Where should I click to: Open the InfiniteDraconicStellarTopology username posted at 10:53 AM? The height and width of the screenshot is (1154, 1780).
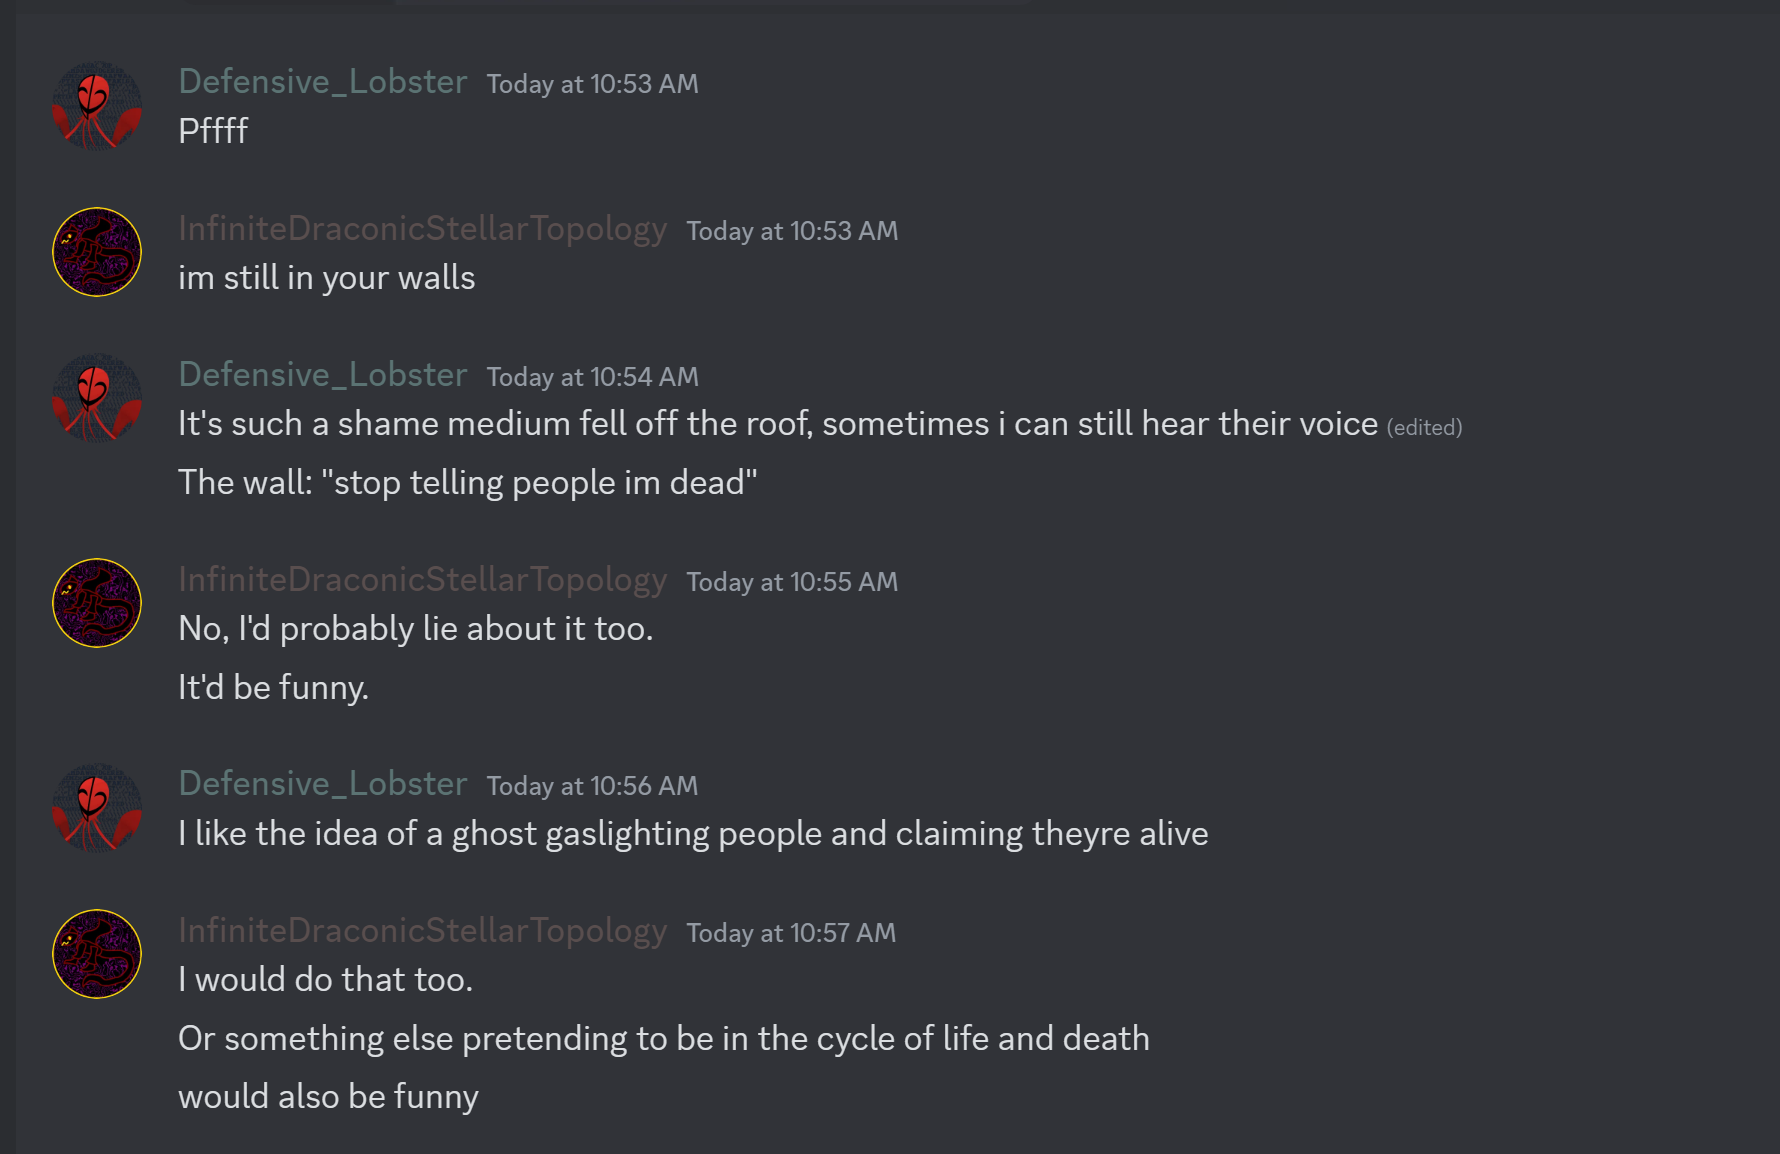click(422, 229)
